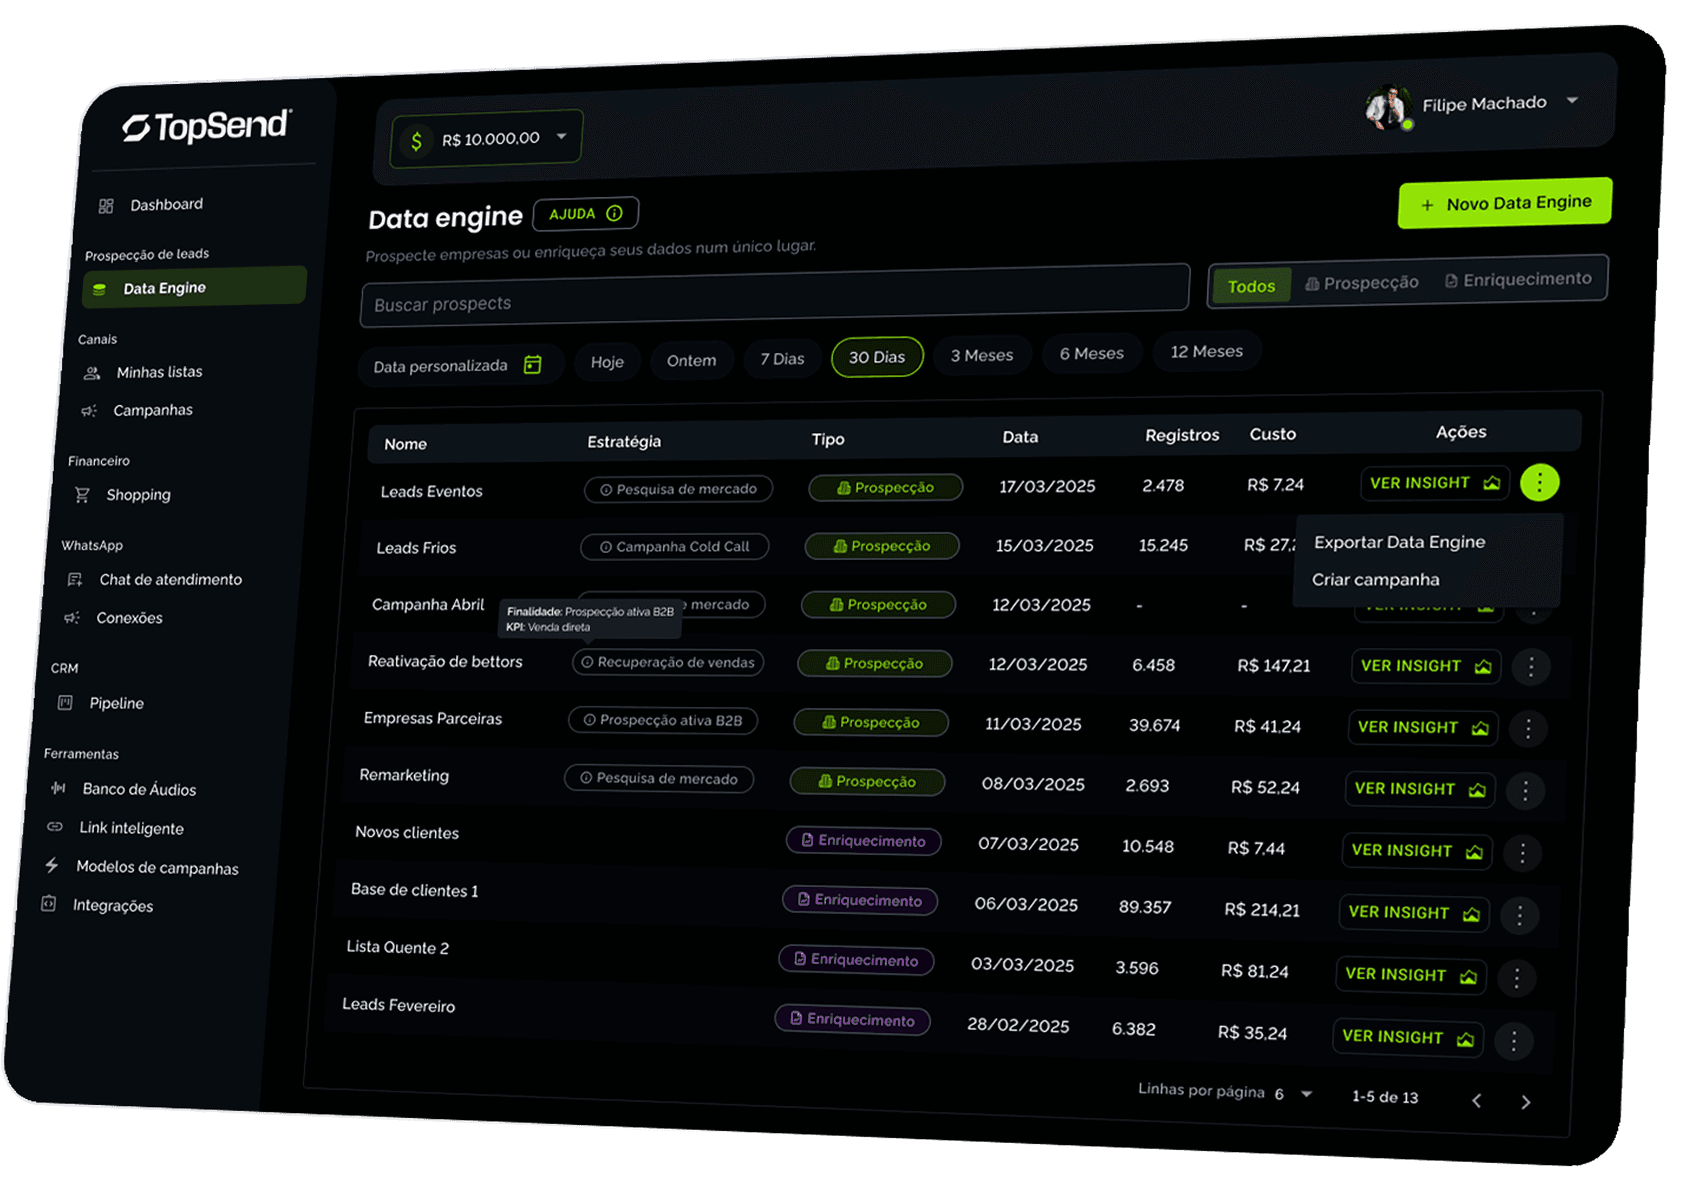Open Conexões in the sidebar
1699x1184 pixels.
(113, 617)
